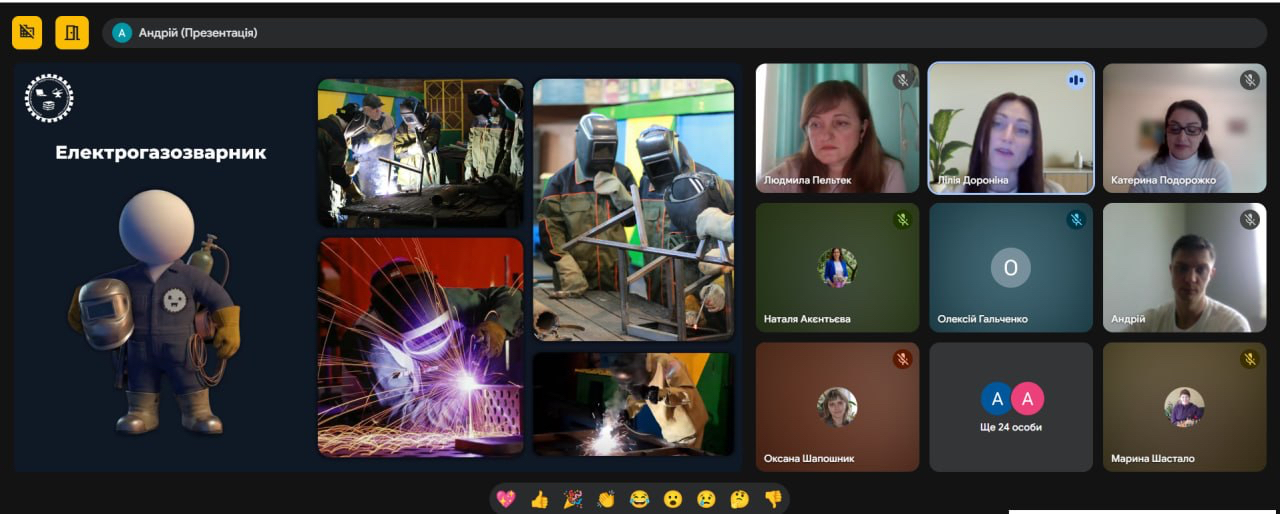Image resolution: width=1280 pixels, height=514 pixels.
Task: Click the crossed-out yellow button at top left
Action: click(x=27, y=33)
